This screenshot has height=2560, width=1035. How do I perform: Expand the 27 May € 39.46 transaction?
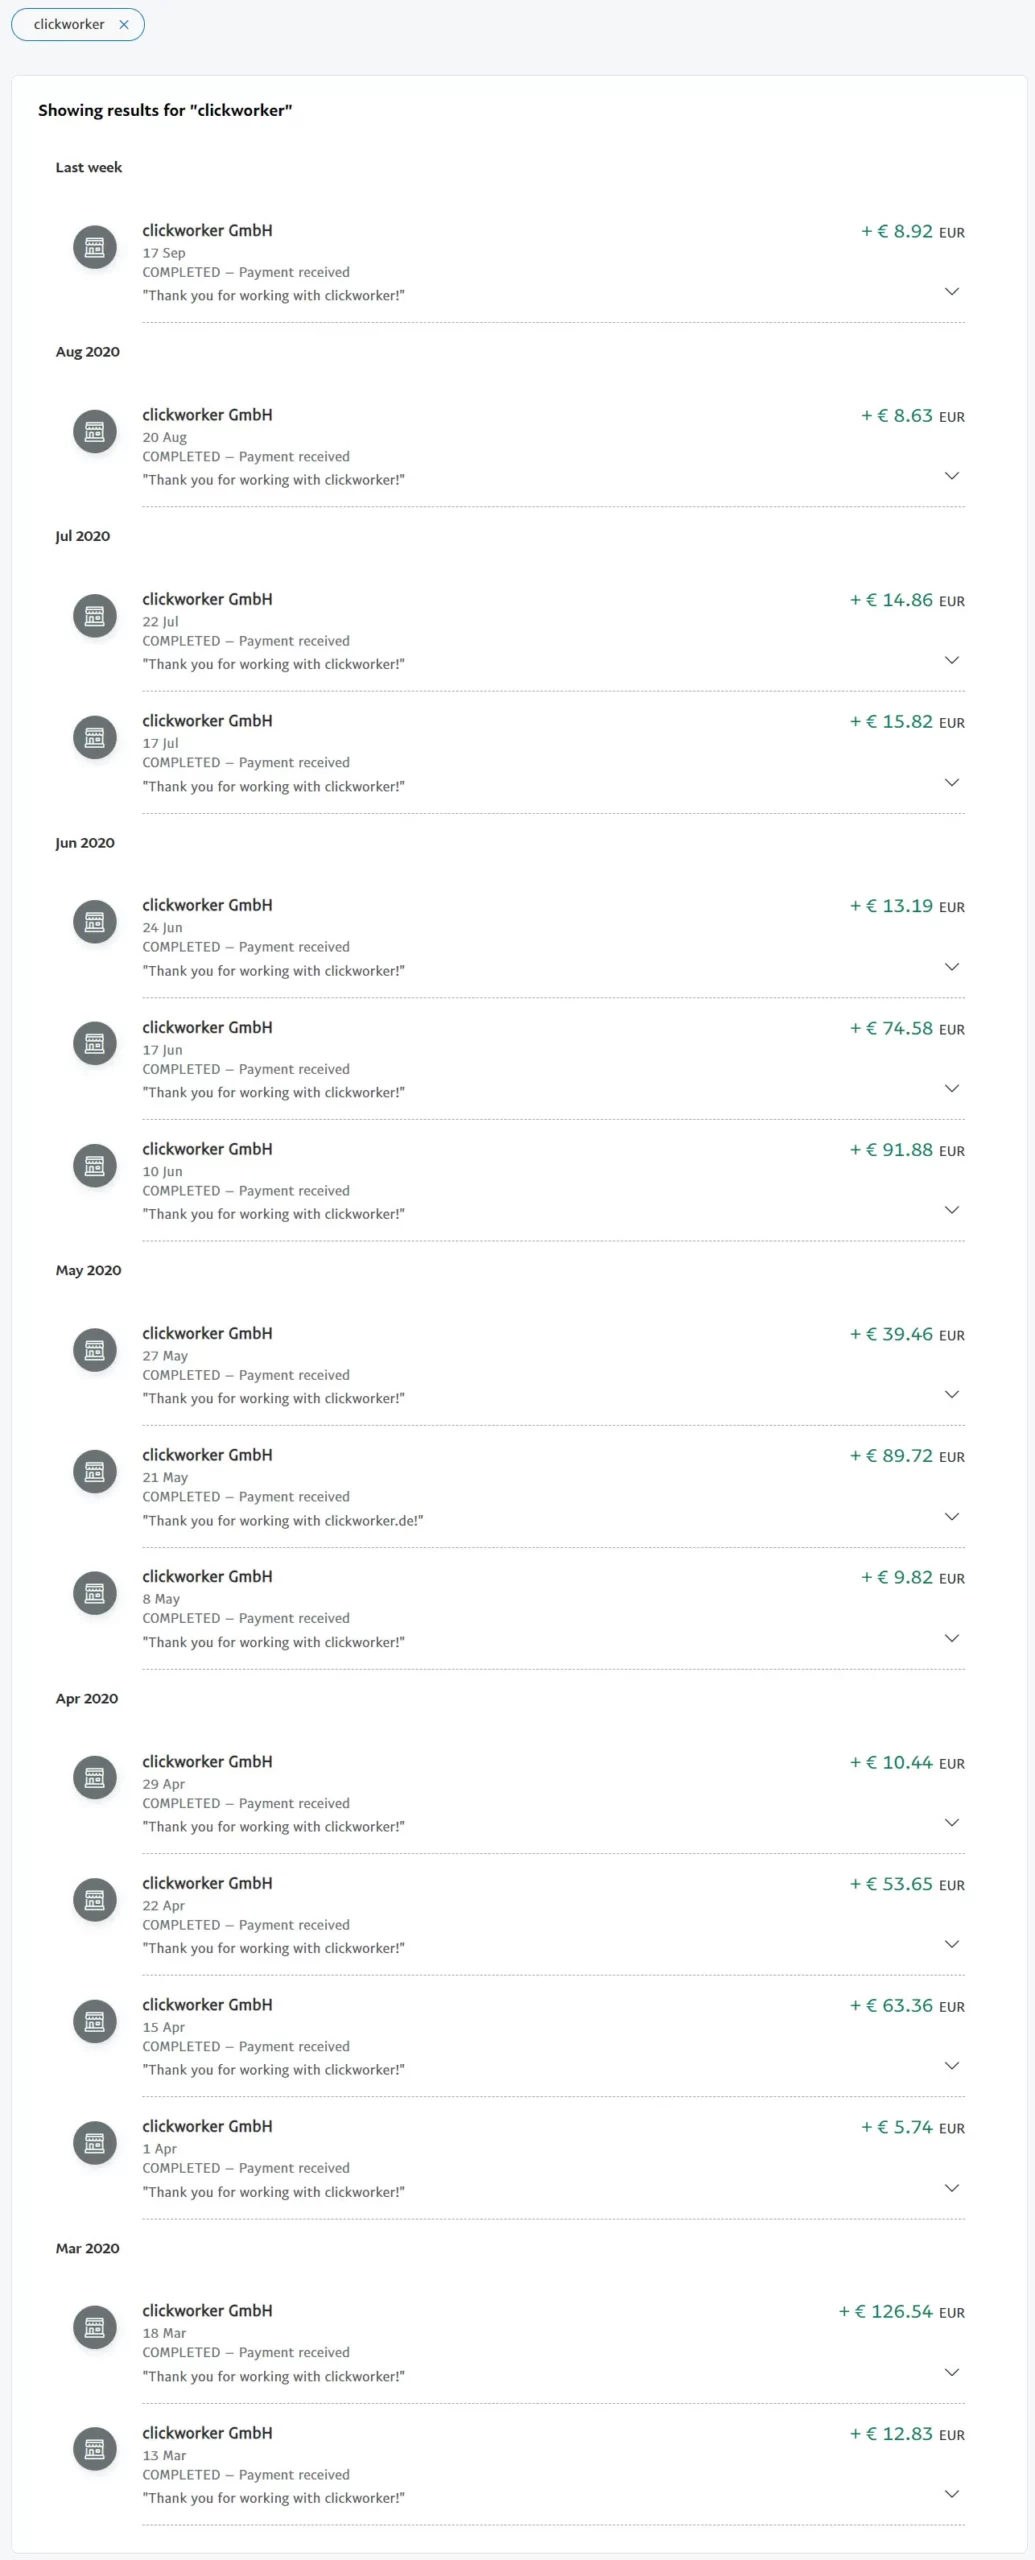pyautogui.click(x=952, y=1394)
